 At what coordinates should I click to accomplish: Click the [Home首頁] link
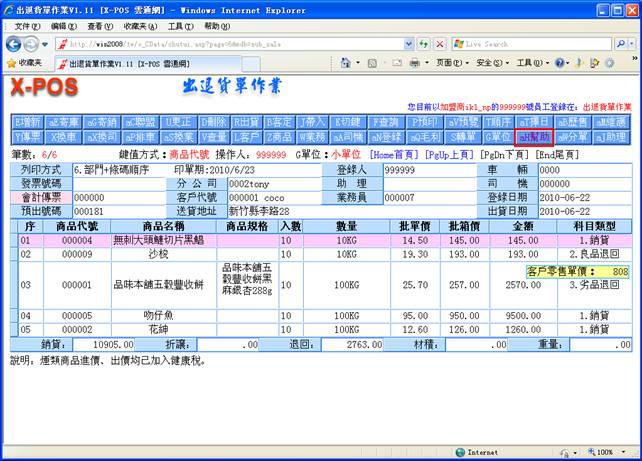click(x=396, y=155)
